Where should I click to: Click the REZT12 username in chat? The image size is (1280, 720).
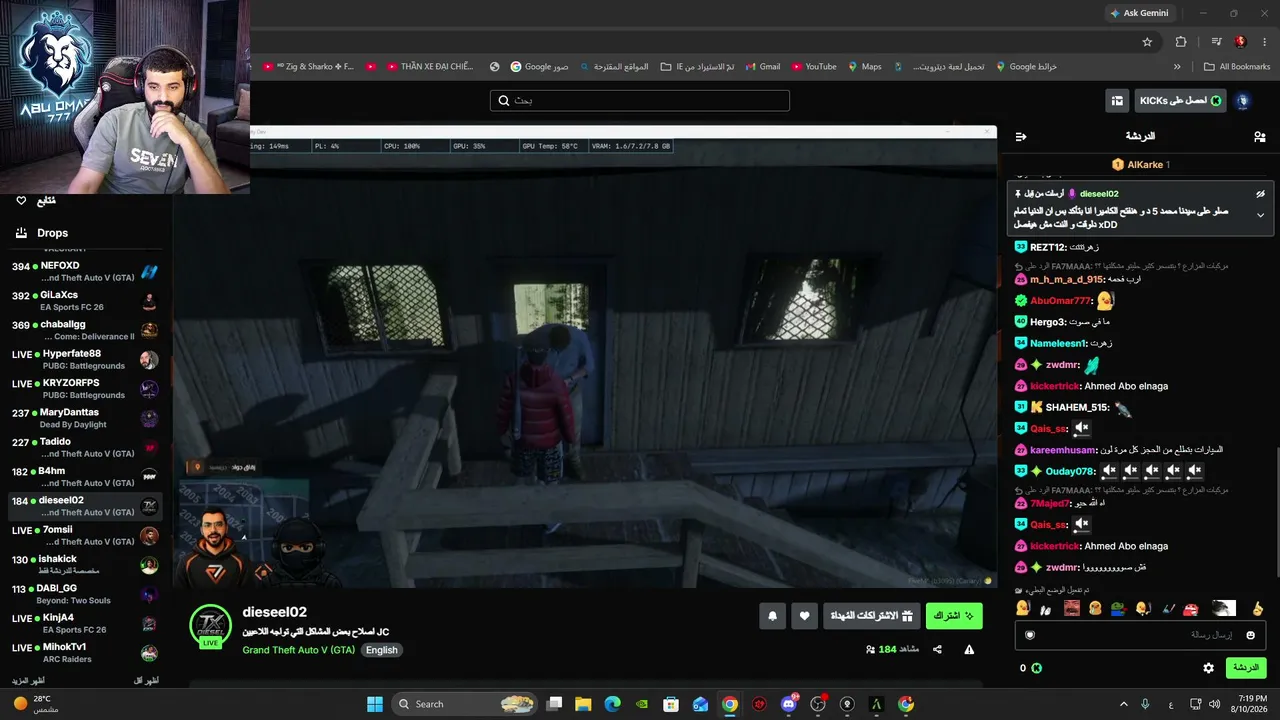click(1049, 247)
